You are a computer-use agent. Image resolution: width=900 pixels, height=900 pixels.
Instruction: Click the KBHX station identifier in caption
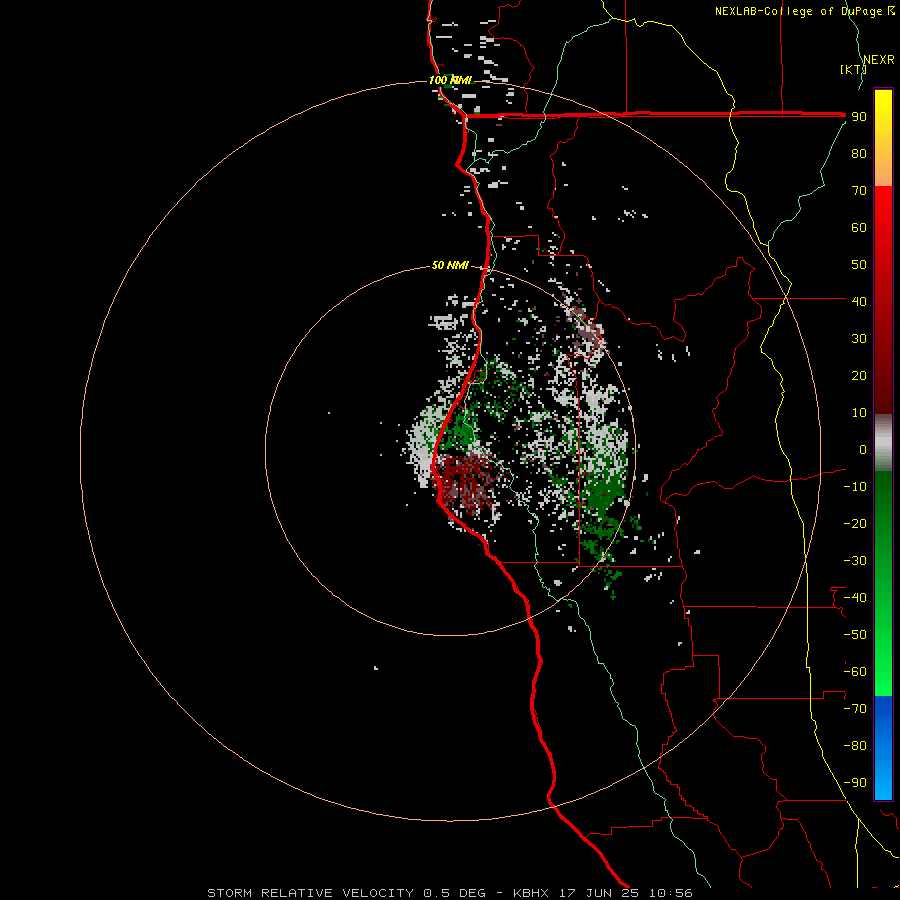pyautogui.click(x=531, y=893)
